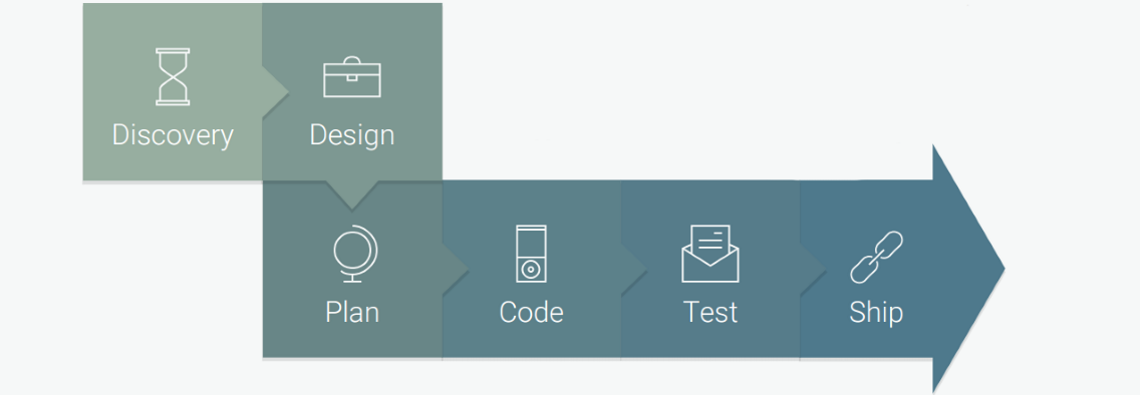This screenshot has width=1140, height=395.
Task: Select the chain link icon above Ship
Action: coord(876,257)
